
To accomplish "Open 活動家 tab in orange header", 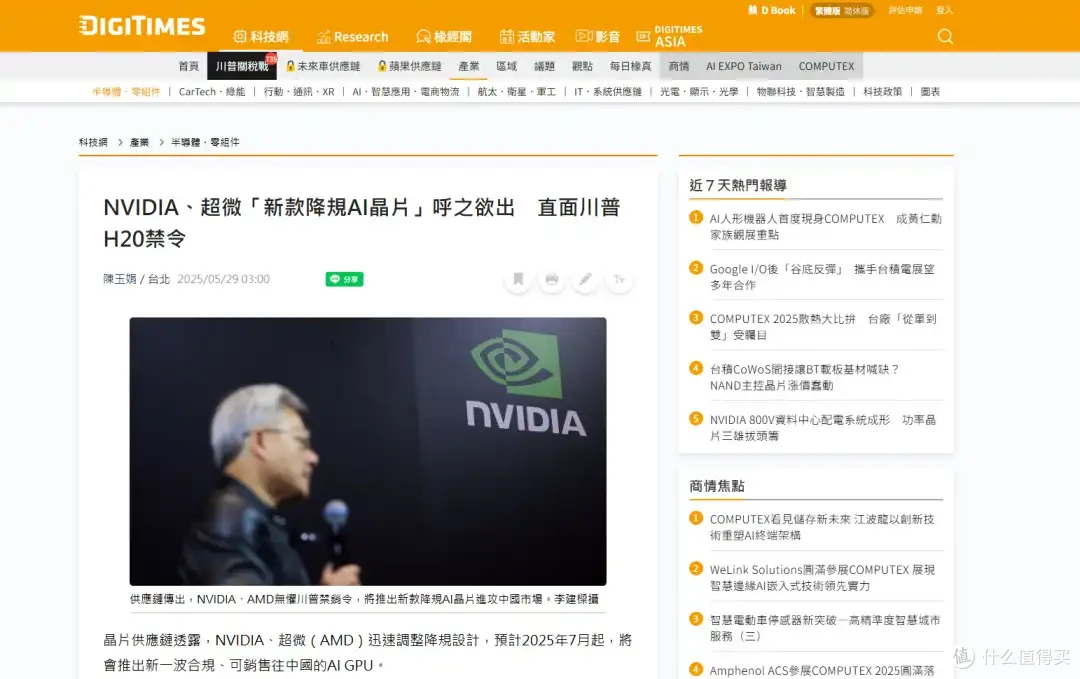I will tap(528, 36).
